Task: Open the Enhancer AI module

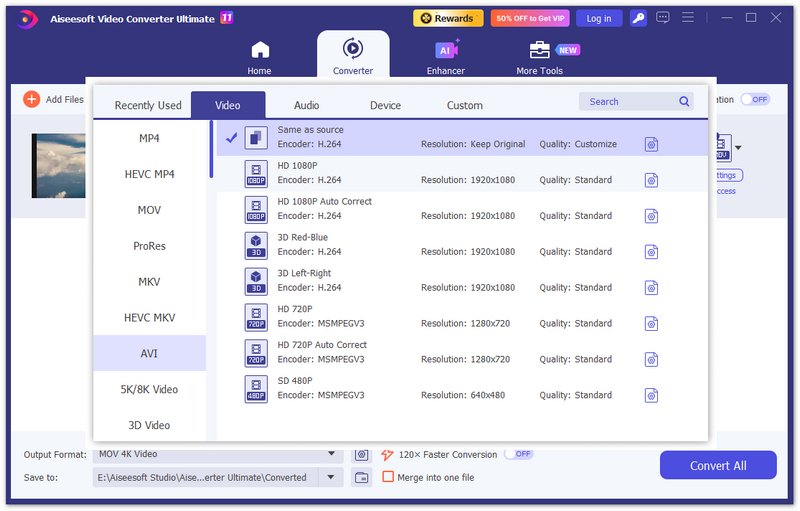Action: point(445,57)
